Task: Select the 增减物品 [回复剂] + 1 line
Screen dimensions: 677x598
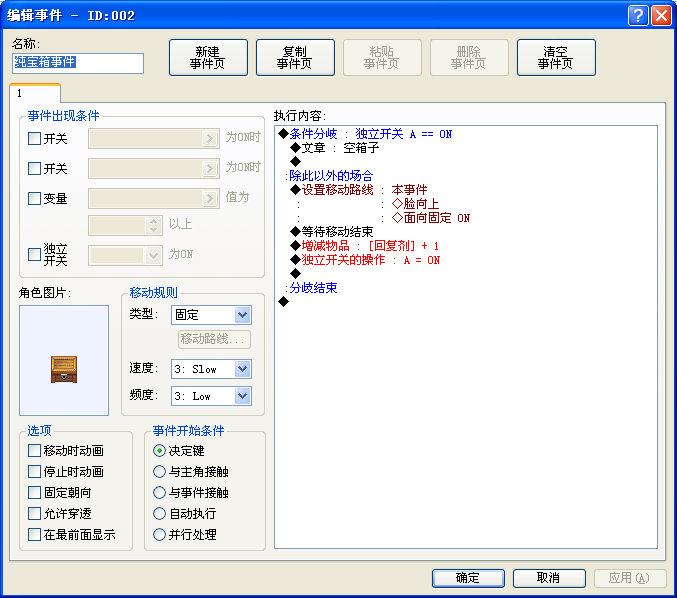Action: 365,246
